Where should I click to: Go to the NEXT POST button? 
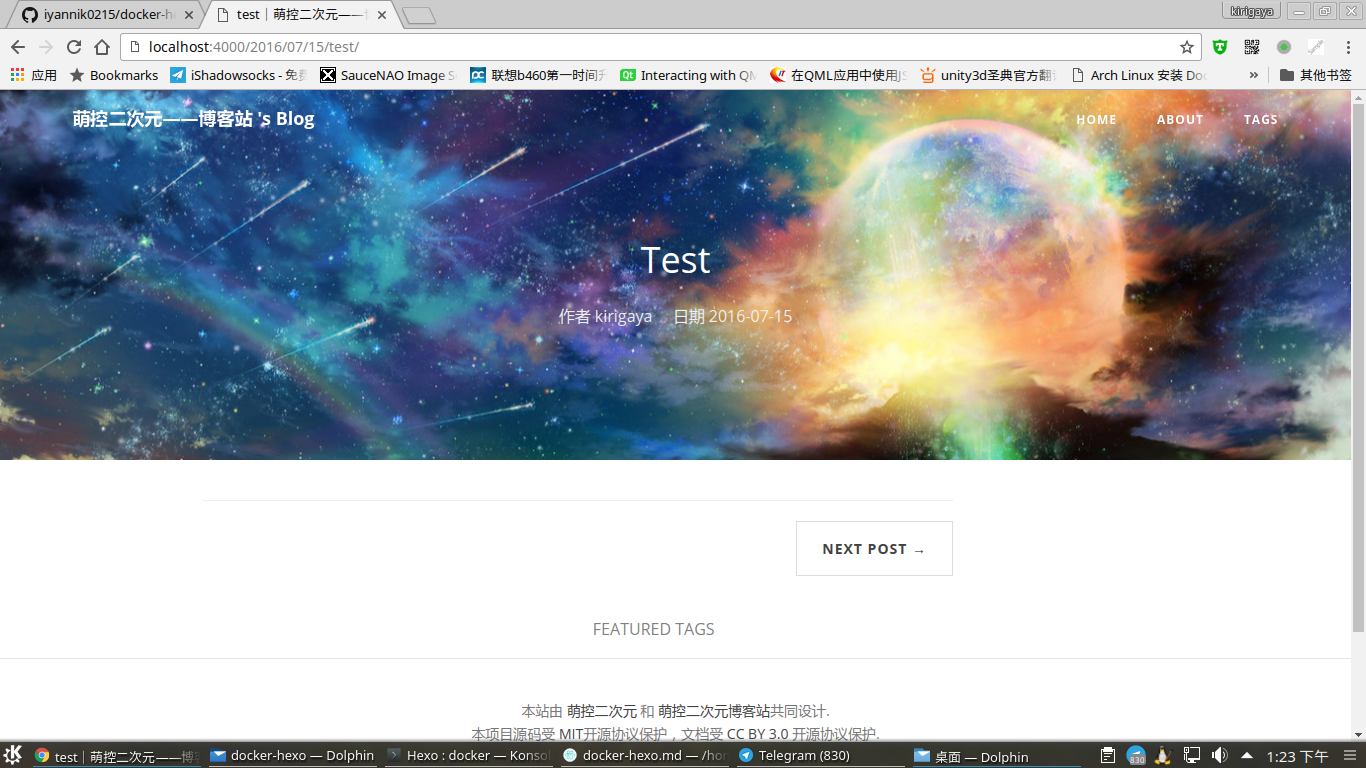coord(874,548)
